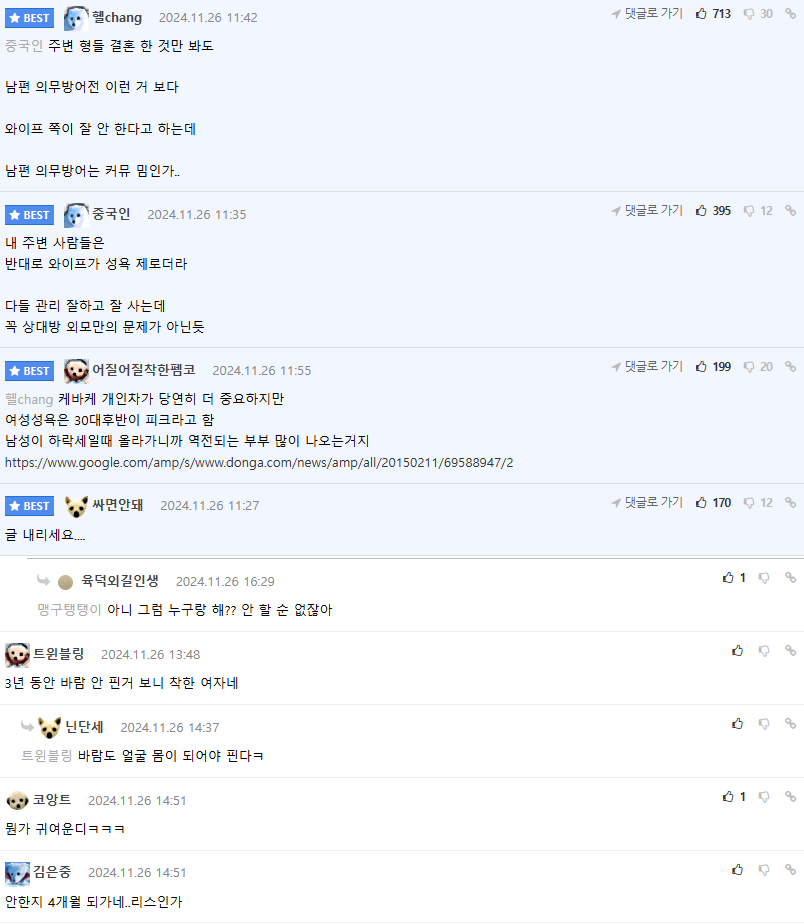Open 헬chang's user profile name
This screenshot has height=924, width=804.
[x=117, y=18]
